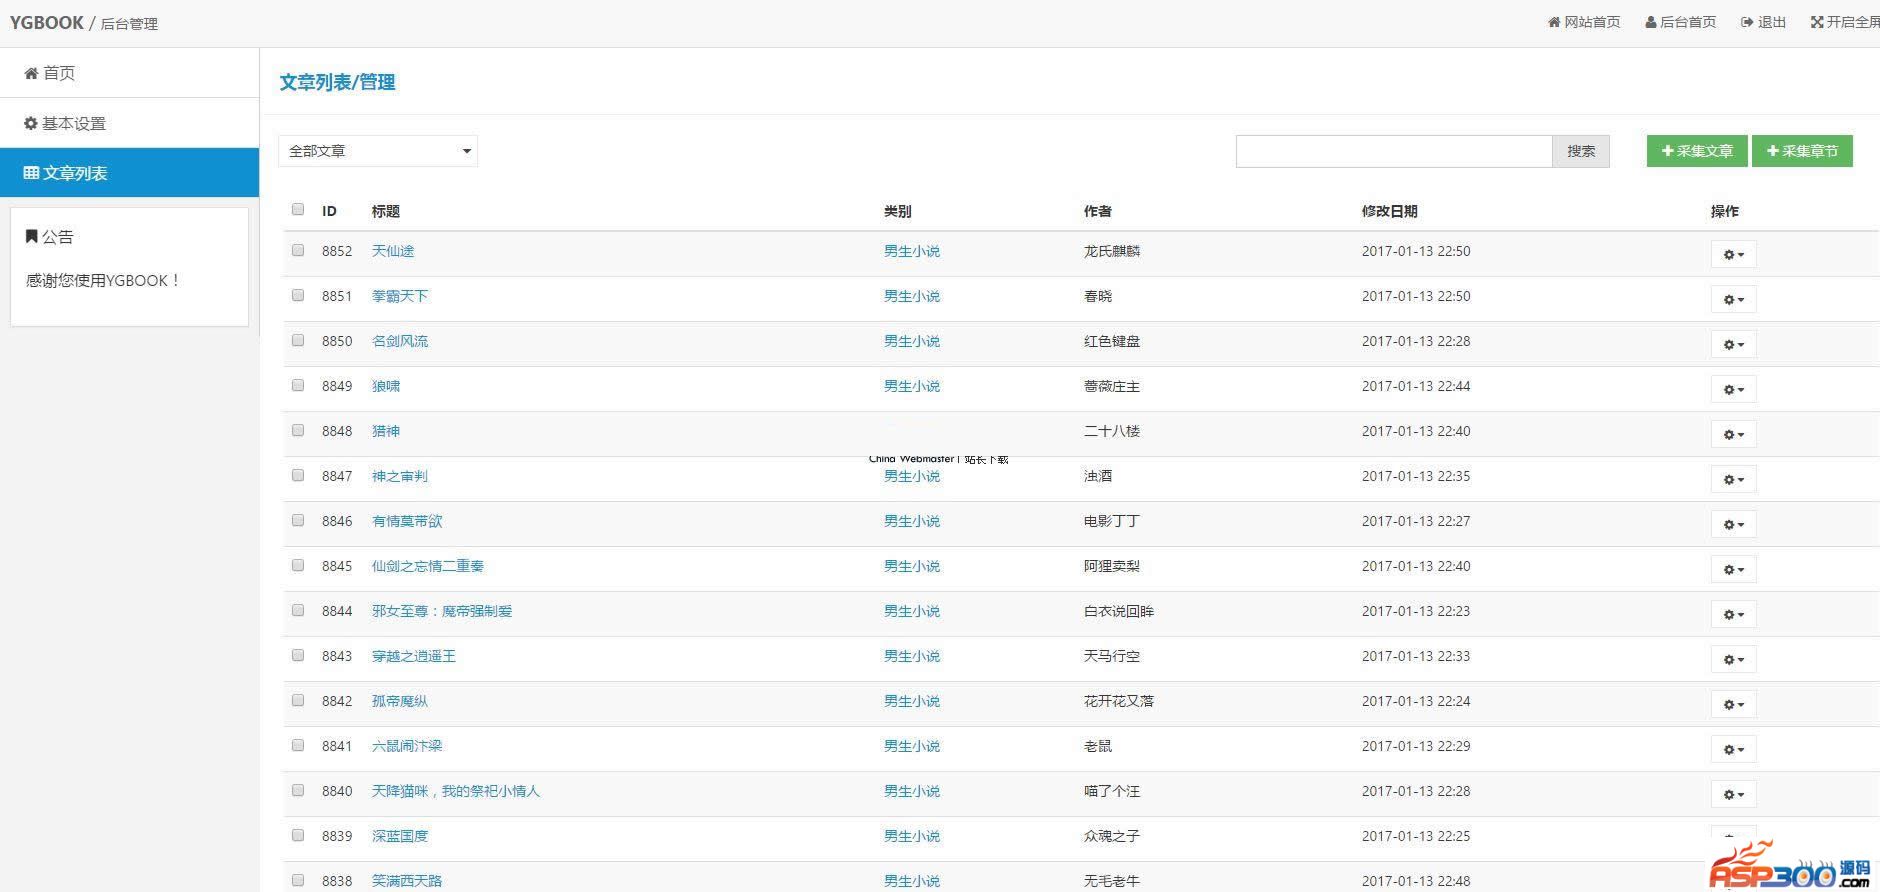Check the box for article 8850

click(298, 340)
